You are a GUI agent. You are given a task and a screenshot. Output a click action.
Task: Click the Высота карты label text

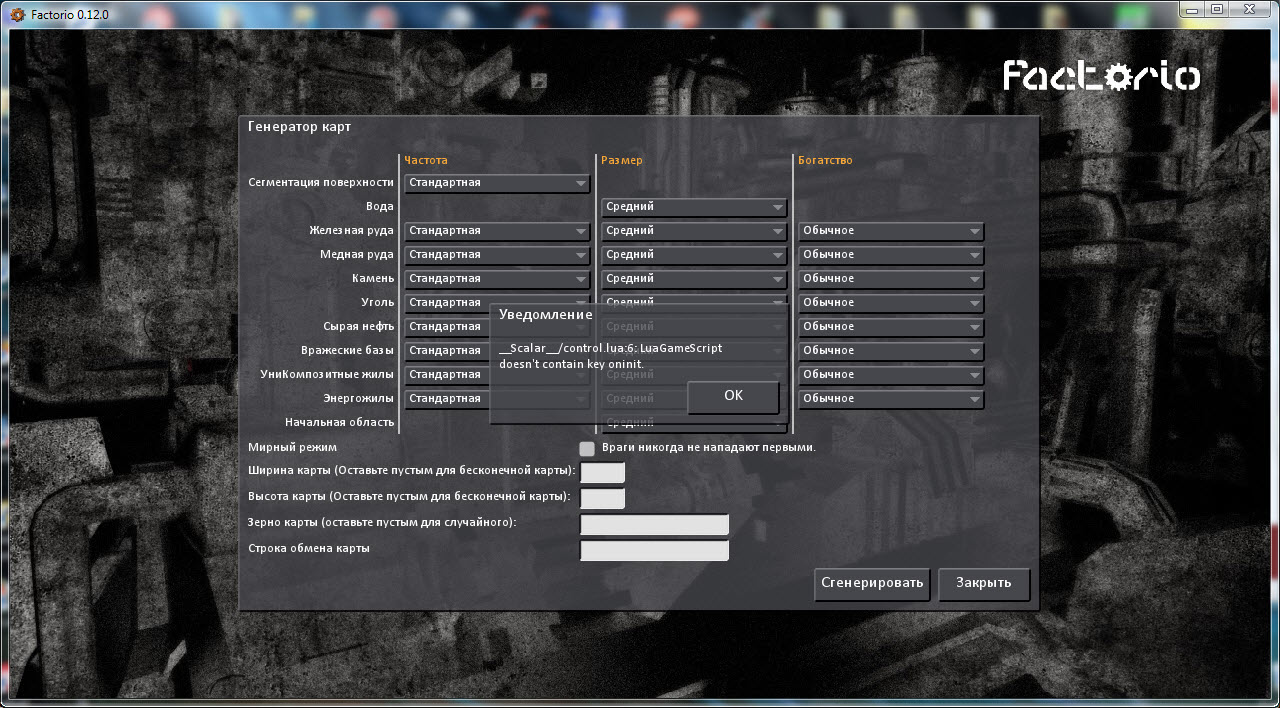pyautogui.click(x=409, y=497)
